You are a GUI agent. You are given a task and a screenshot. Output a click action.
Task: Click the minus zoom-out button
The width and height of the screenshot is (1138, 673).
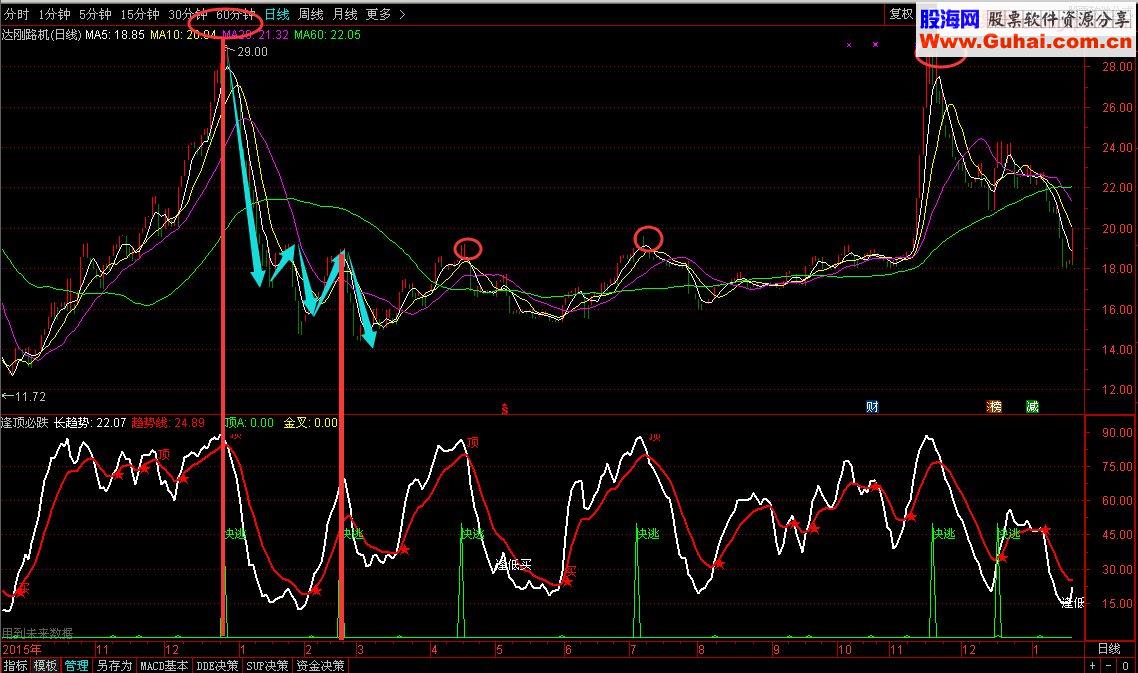coord(1108,666)
